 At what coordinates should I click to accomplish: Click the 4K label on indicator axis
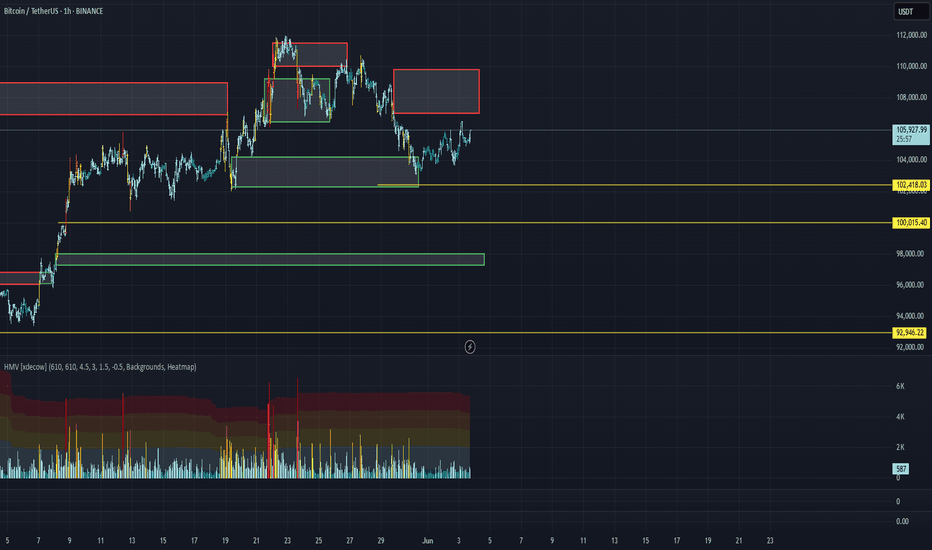click(x=900, y=417)
